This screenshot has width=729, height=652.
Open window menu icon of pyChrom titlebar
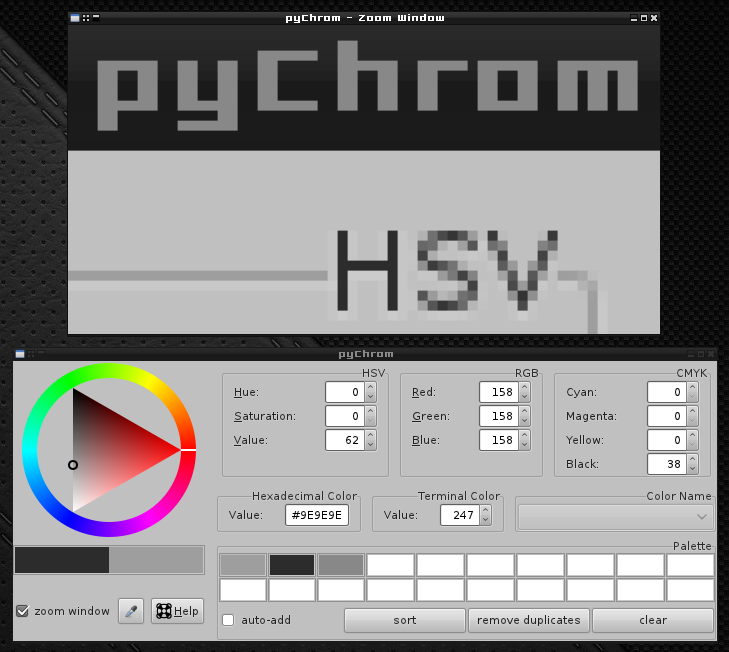[19, 354]
